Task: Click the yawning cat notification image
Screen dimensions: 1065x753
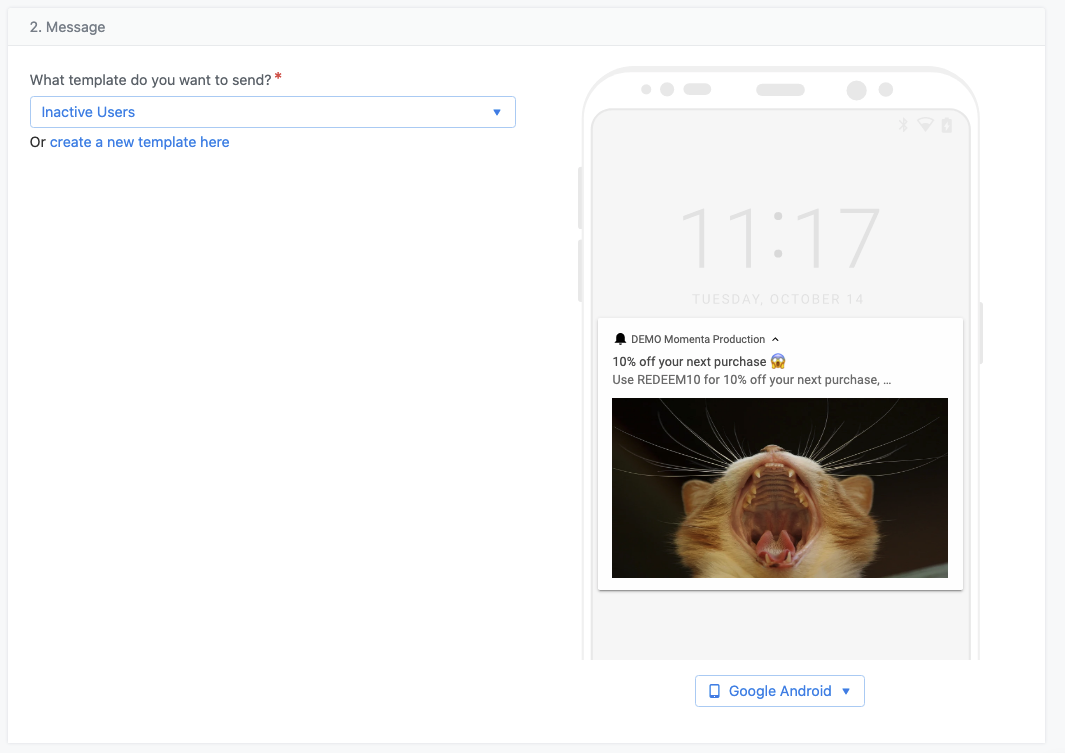Action: pos(780,488)
